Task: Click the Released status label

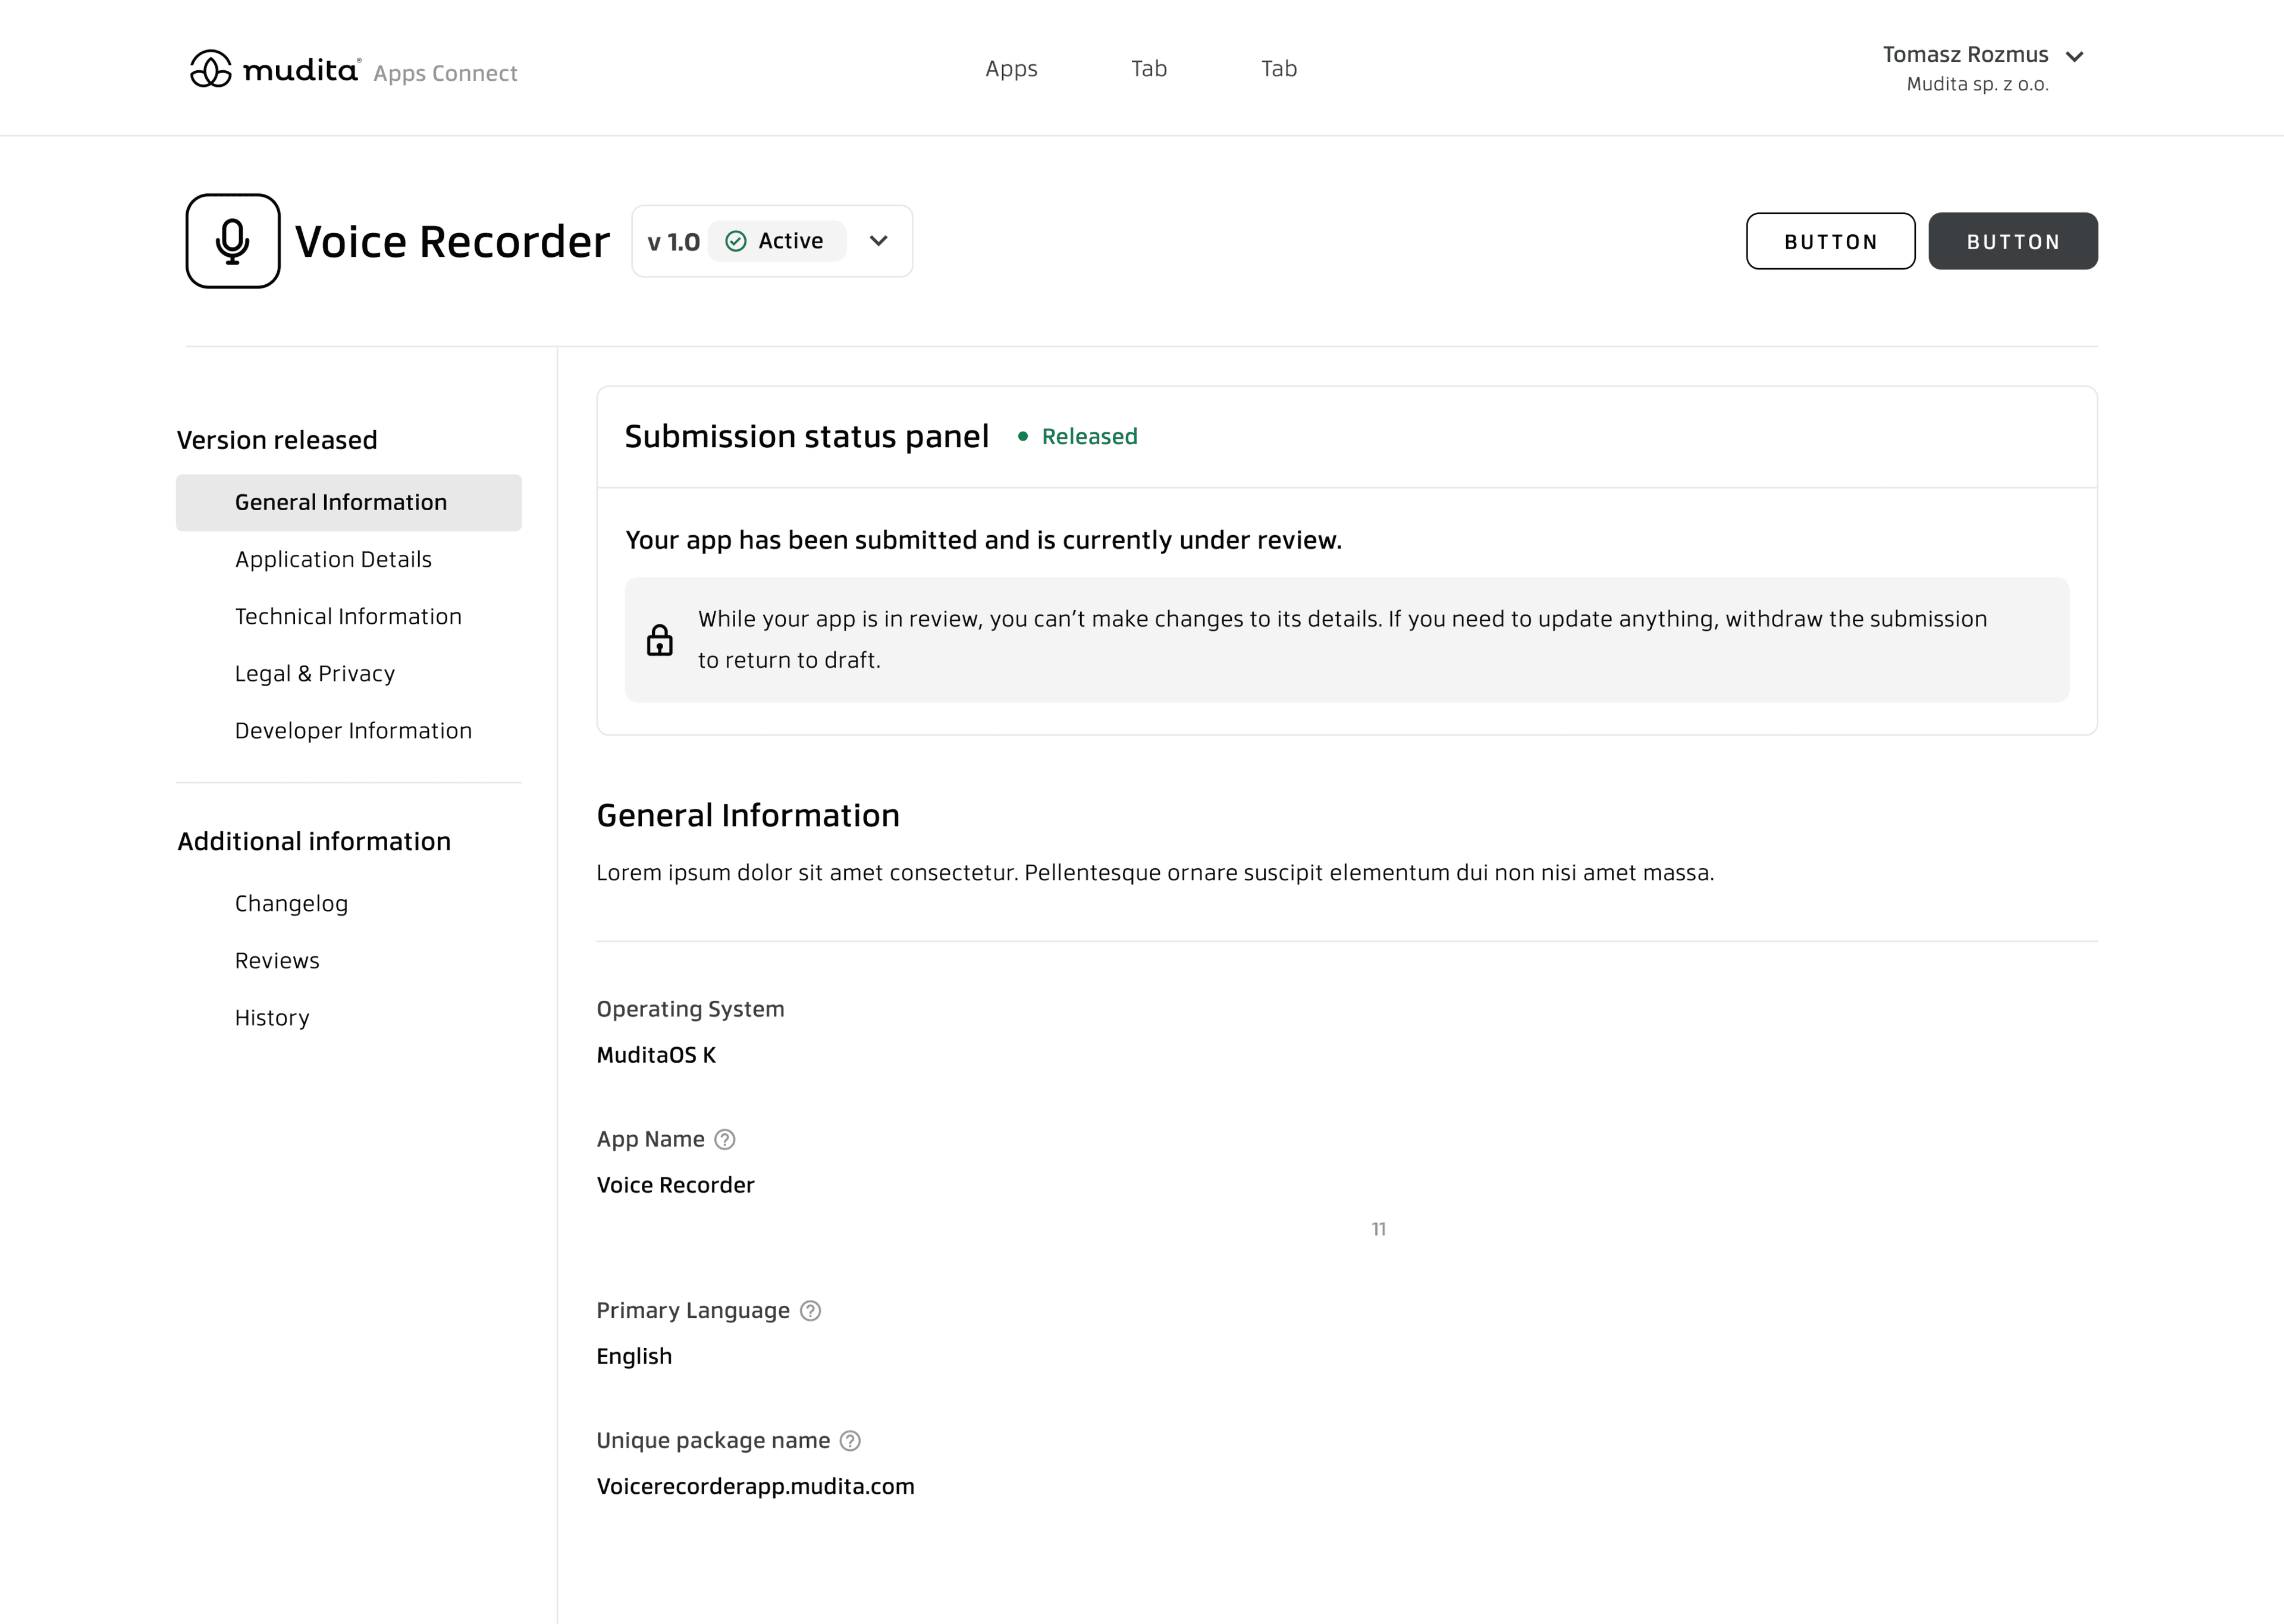Action: (x=1089, y=437)
